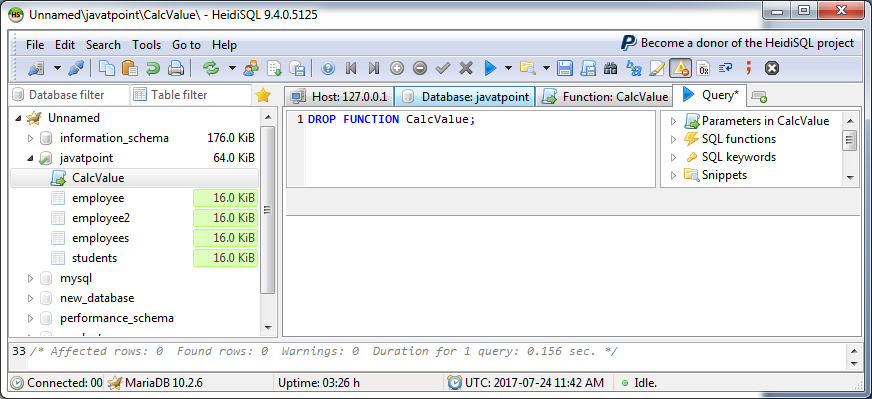
Task: Expand SQL keywords helper node
Action: point(674,157)
